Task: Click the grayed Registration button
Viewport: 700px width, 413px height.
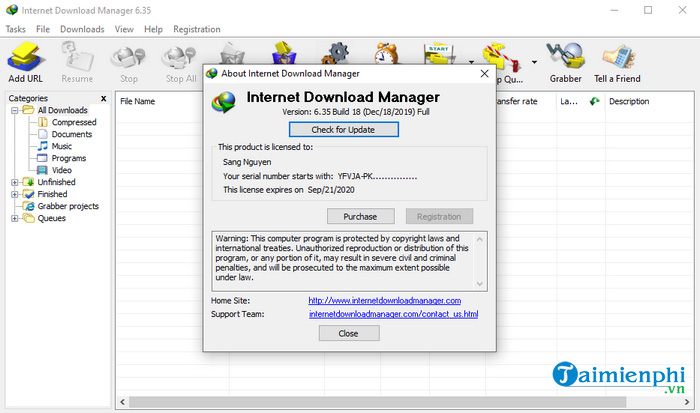Action: coord(439,217)
